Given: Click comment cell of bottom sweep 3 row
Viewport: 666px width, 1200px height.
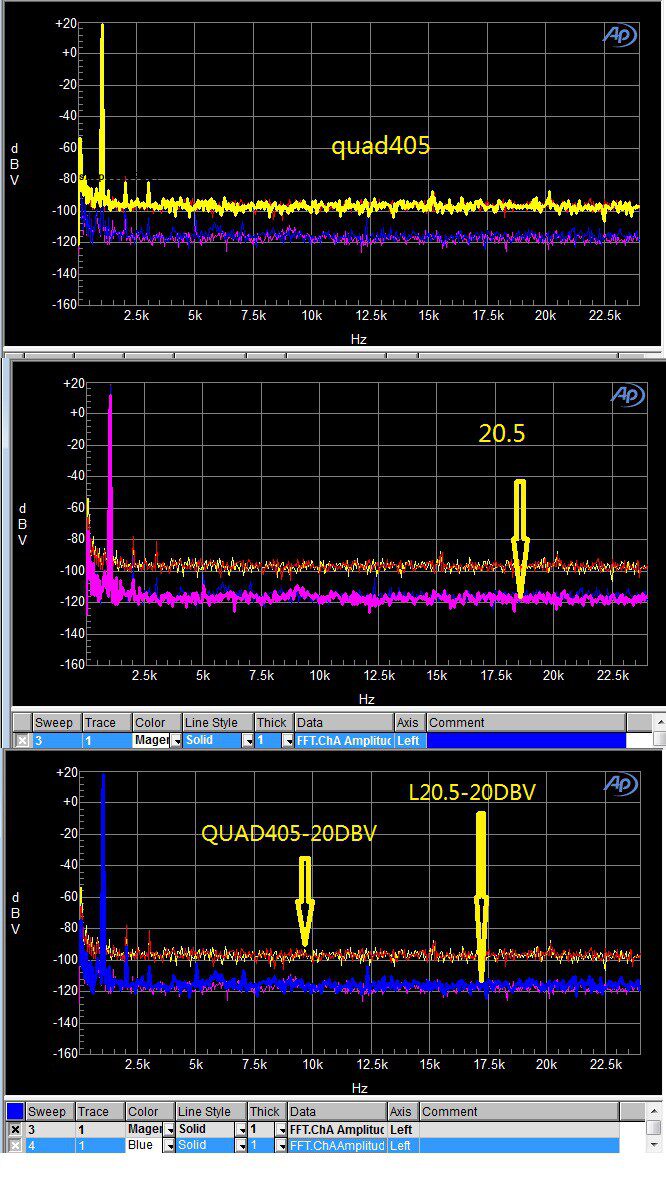Looking at the screenshot, I should click(519, 1129).
